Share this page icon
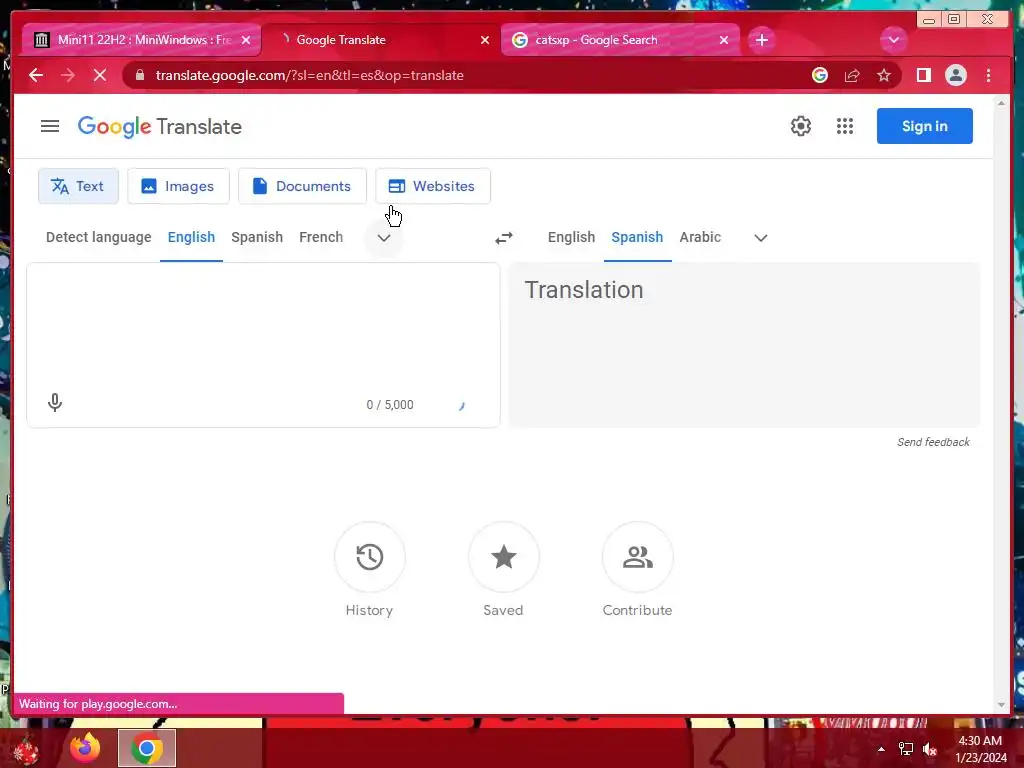1024x768 pixels. click(x=852, y=75)
